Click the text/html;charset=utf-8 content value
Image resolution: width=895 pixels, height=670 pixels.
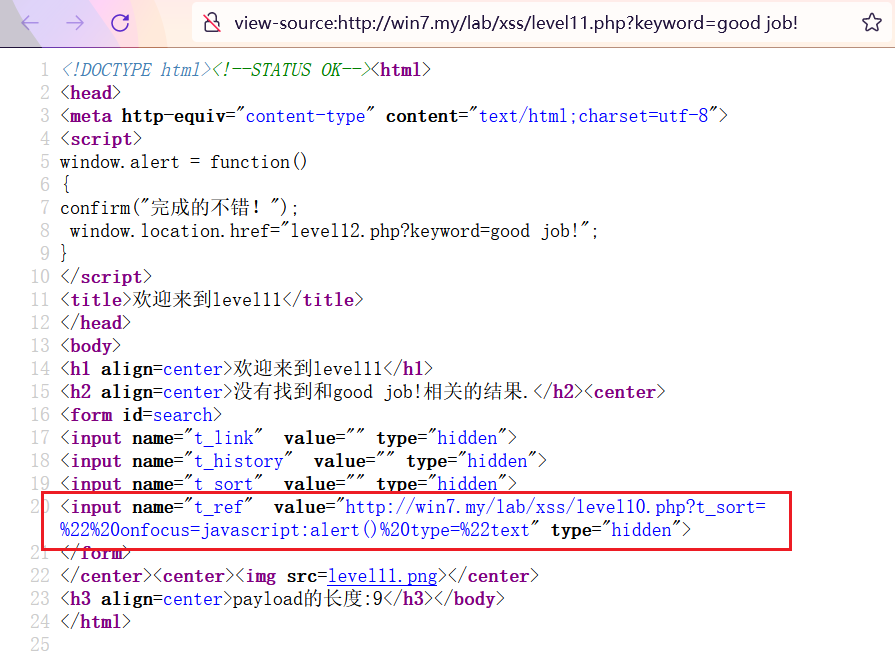coord(594,116)
